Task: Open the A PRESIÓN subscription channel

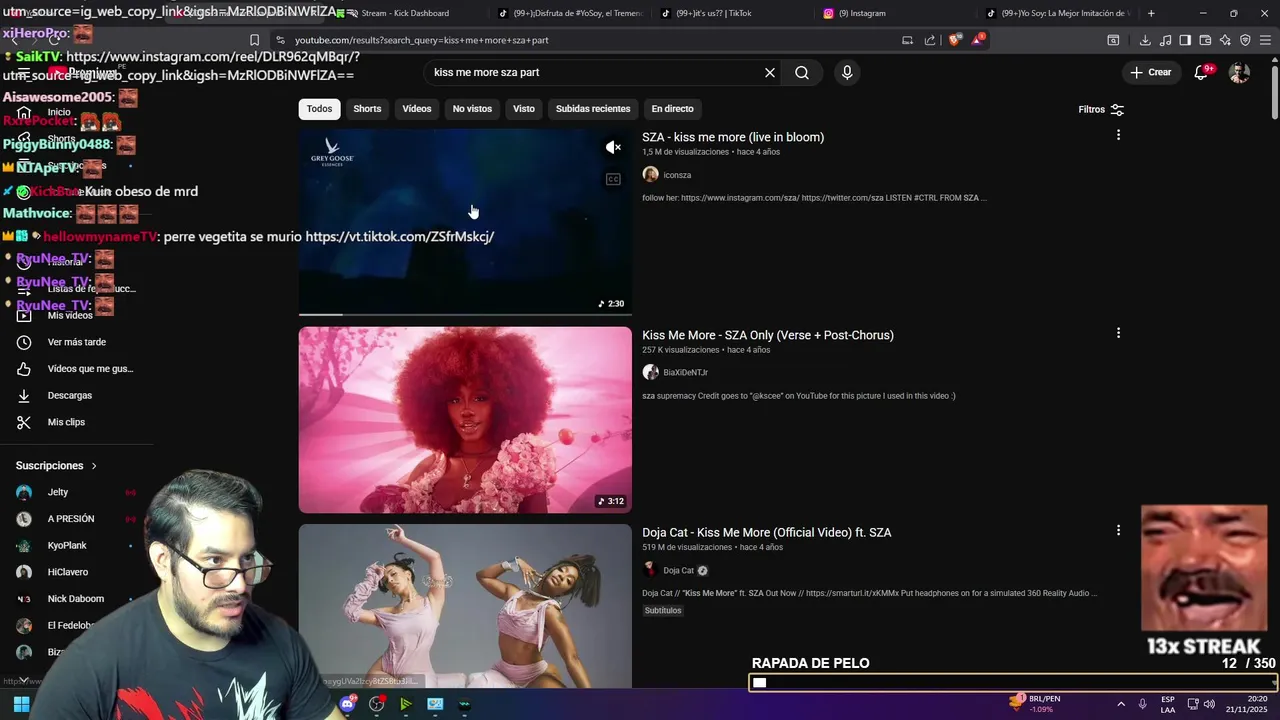Action: click(x=72, y=519)
